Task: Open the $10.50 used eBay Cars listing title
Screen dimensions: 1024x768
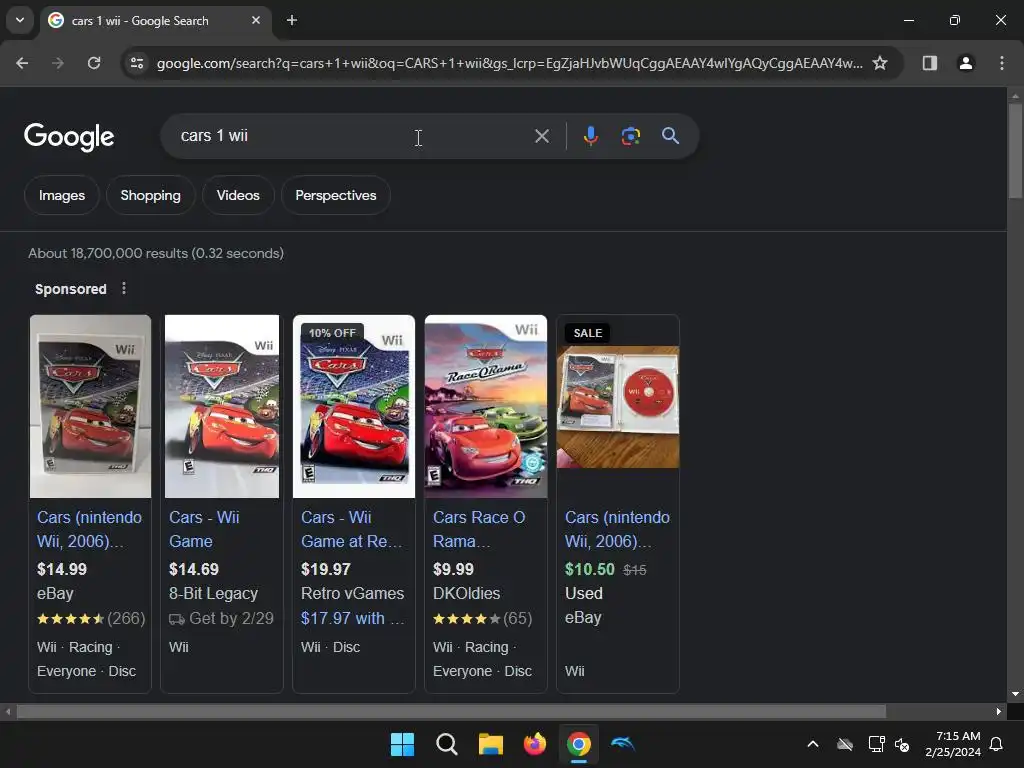Action: coord(617,529)
